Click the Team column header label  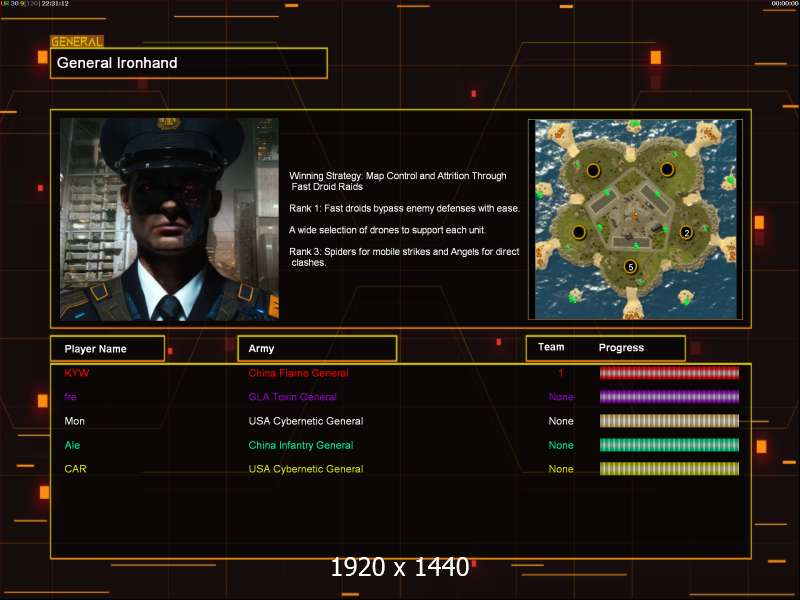tap(551, 347)
